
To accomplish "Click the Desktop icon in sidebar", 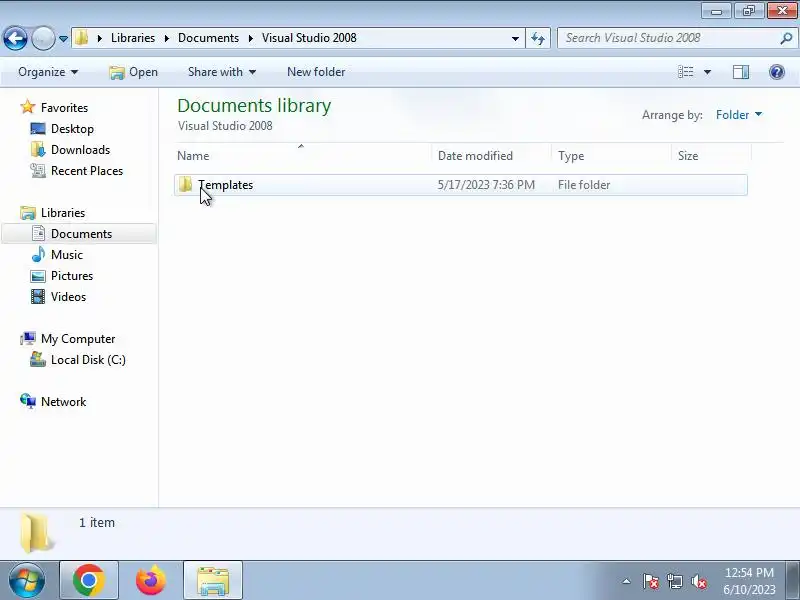I will (x=38, y=129).
